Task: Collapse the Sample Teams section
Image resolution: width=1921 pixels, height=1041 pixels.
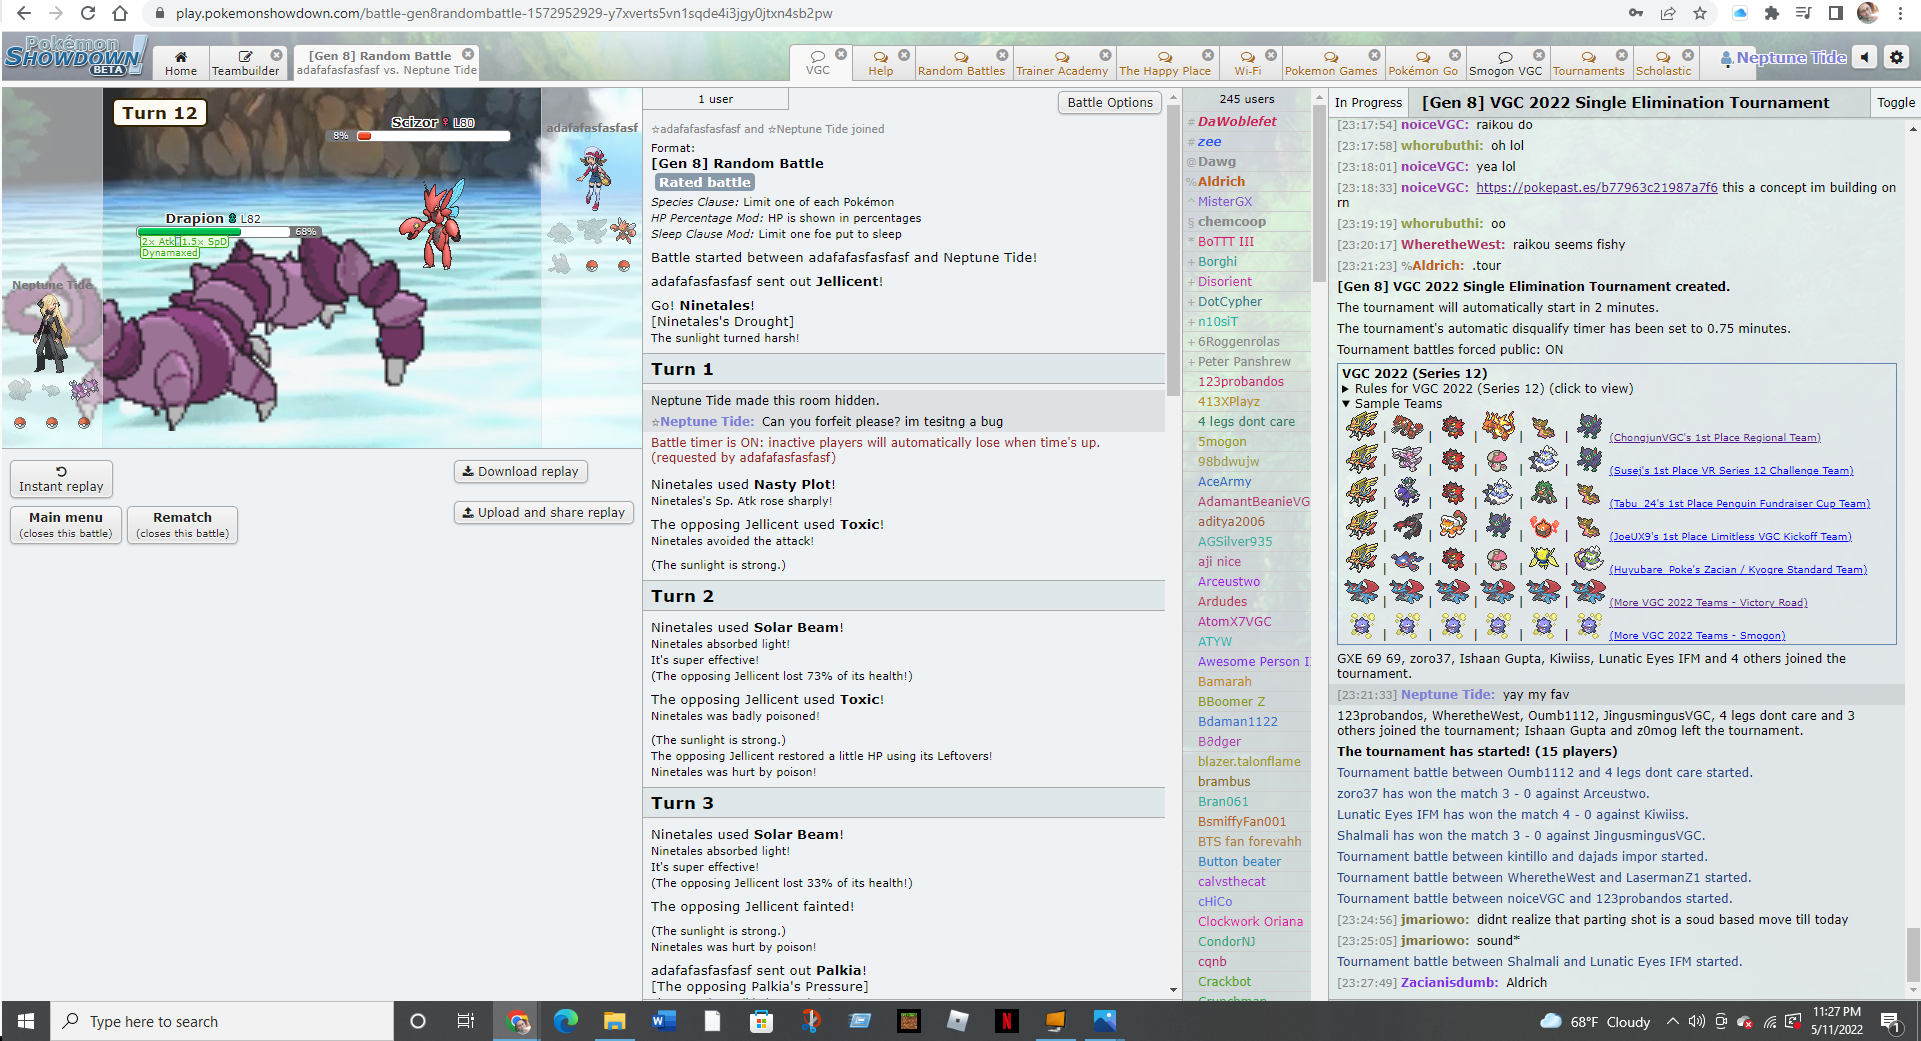Action: pyautogui.click(x=1392, y=404)
